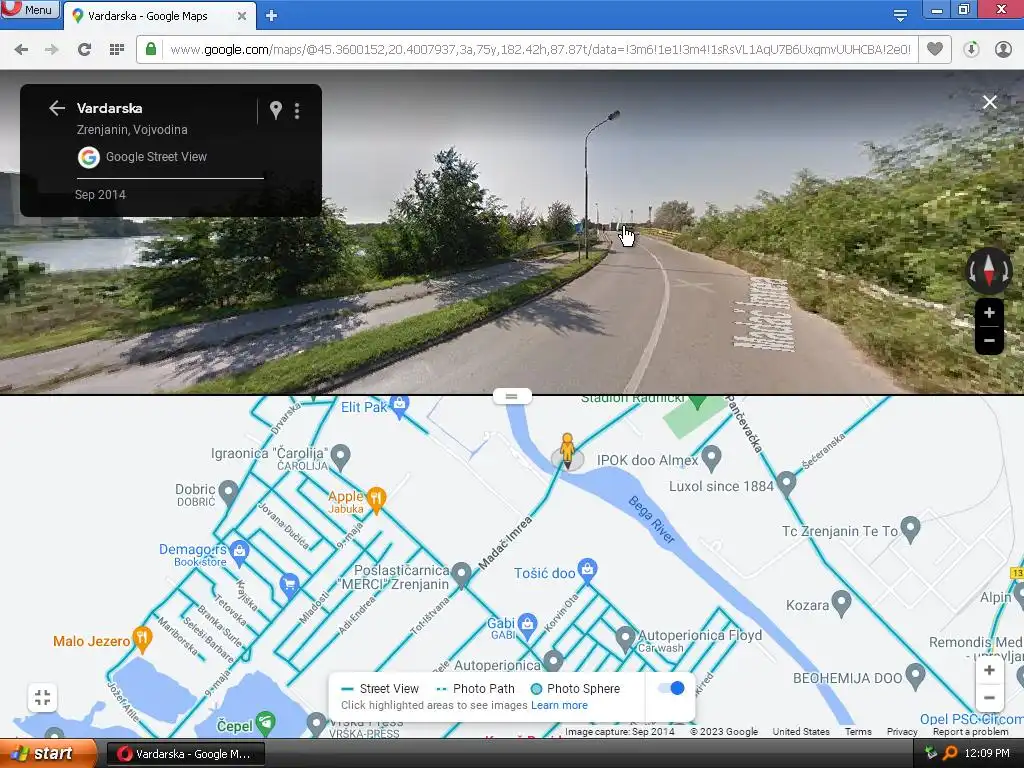Select the Kozara map pin

click(841, 603)
